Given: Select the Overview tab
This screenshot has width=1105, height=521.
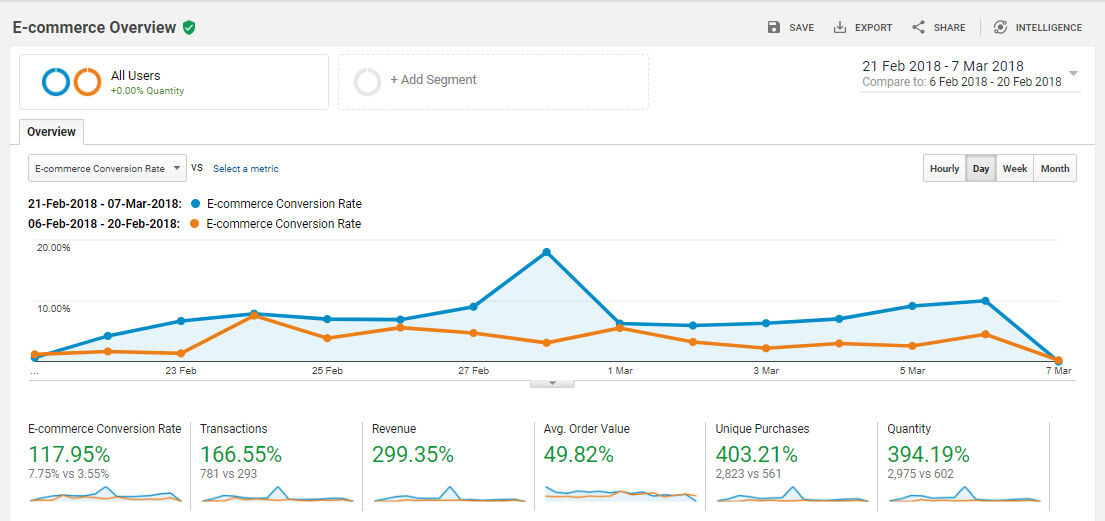Looking at the screenshot, I should click(51, 132).
